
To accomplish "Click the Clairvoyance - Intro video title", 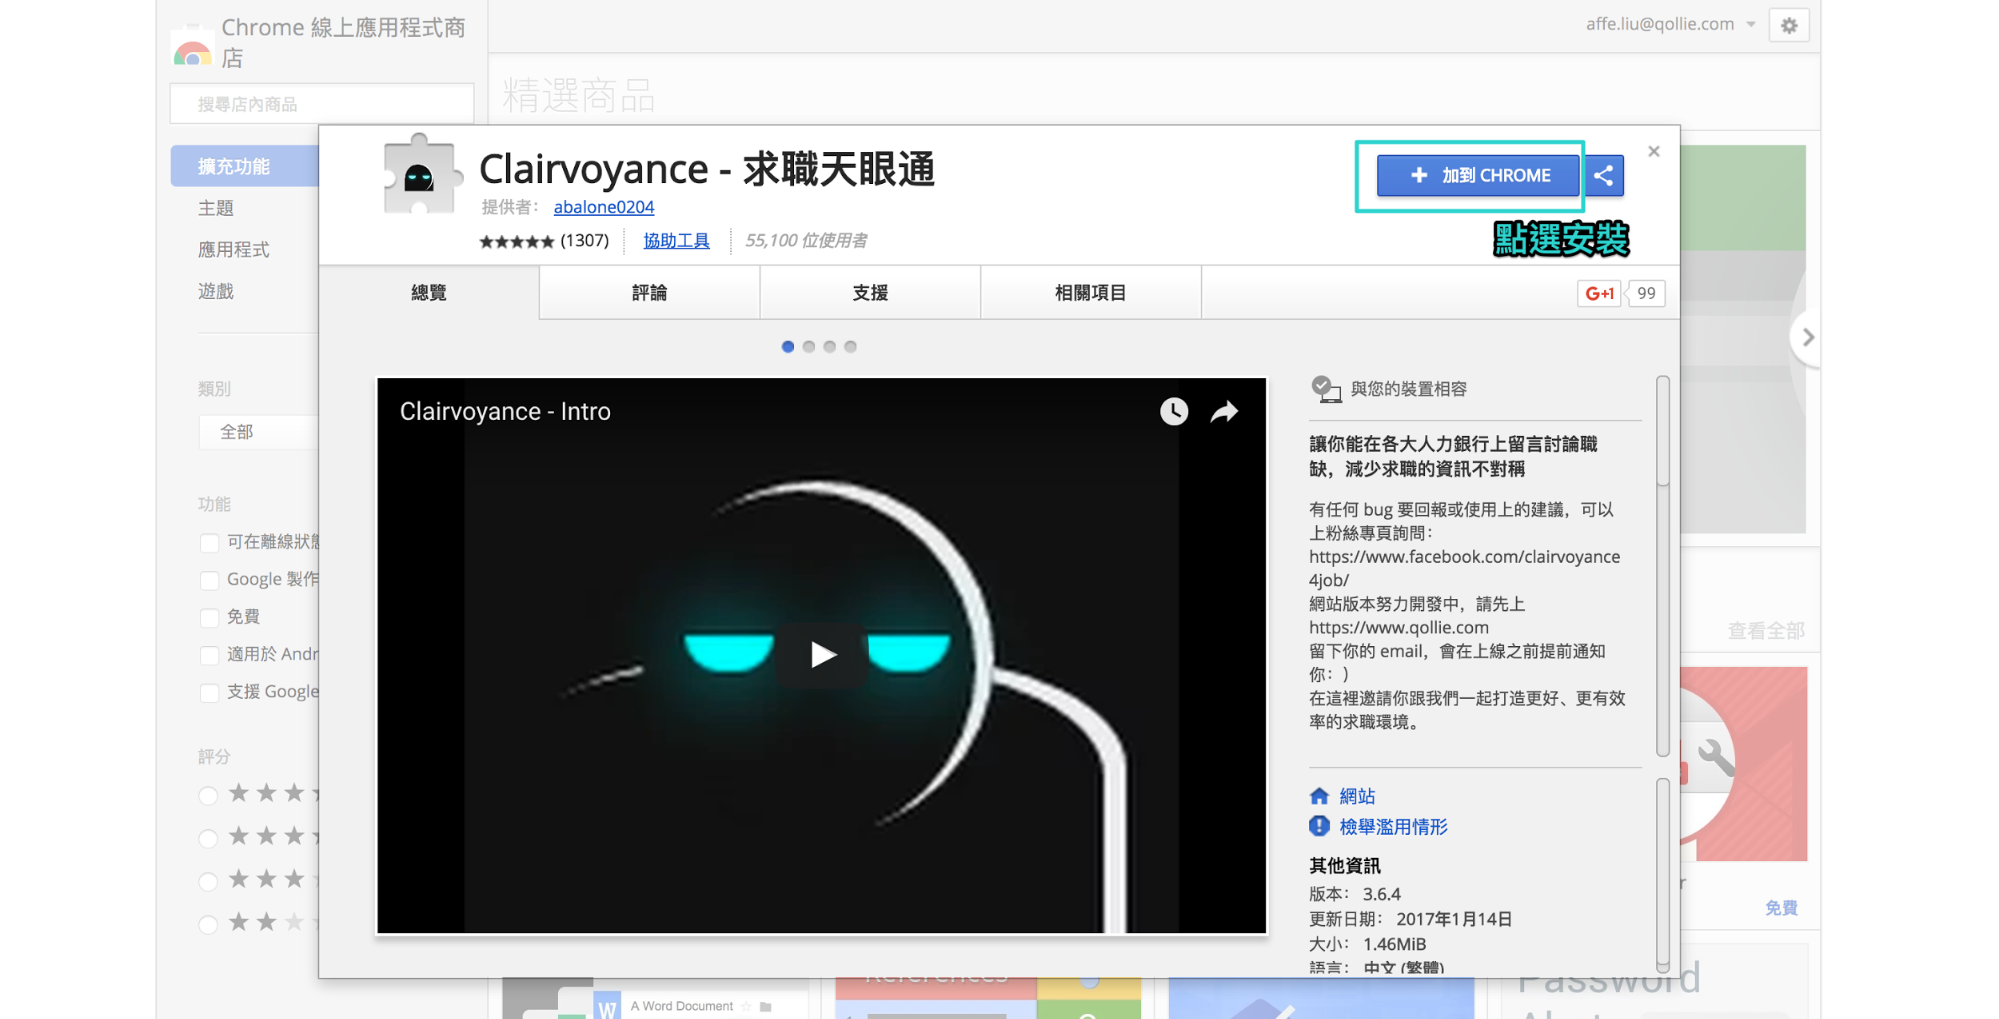I will [x=505, y=412].
